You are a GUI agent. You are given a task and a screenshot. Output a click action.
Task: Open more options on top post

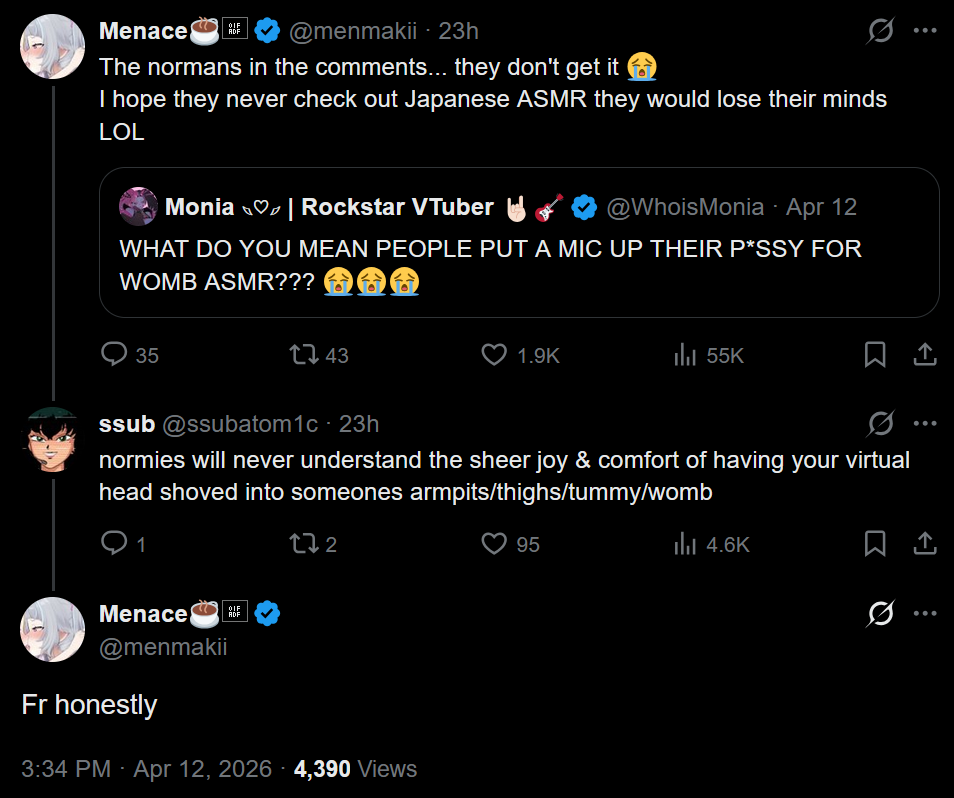925,32
